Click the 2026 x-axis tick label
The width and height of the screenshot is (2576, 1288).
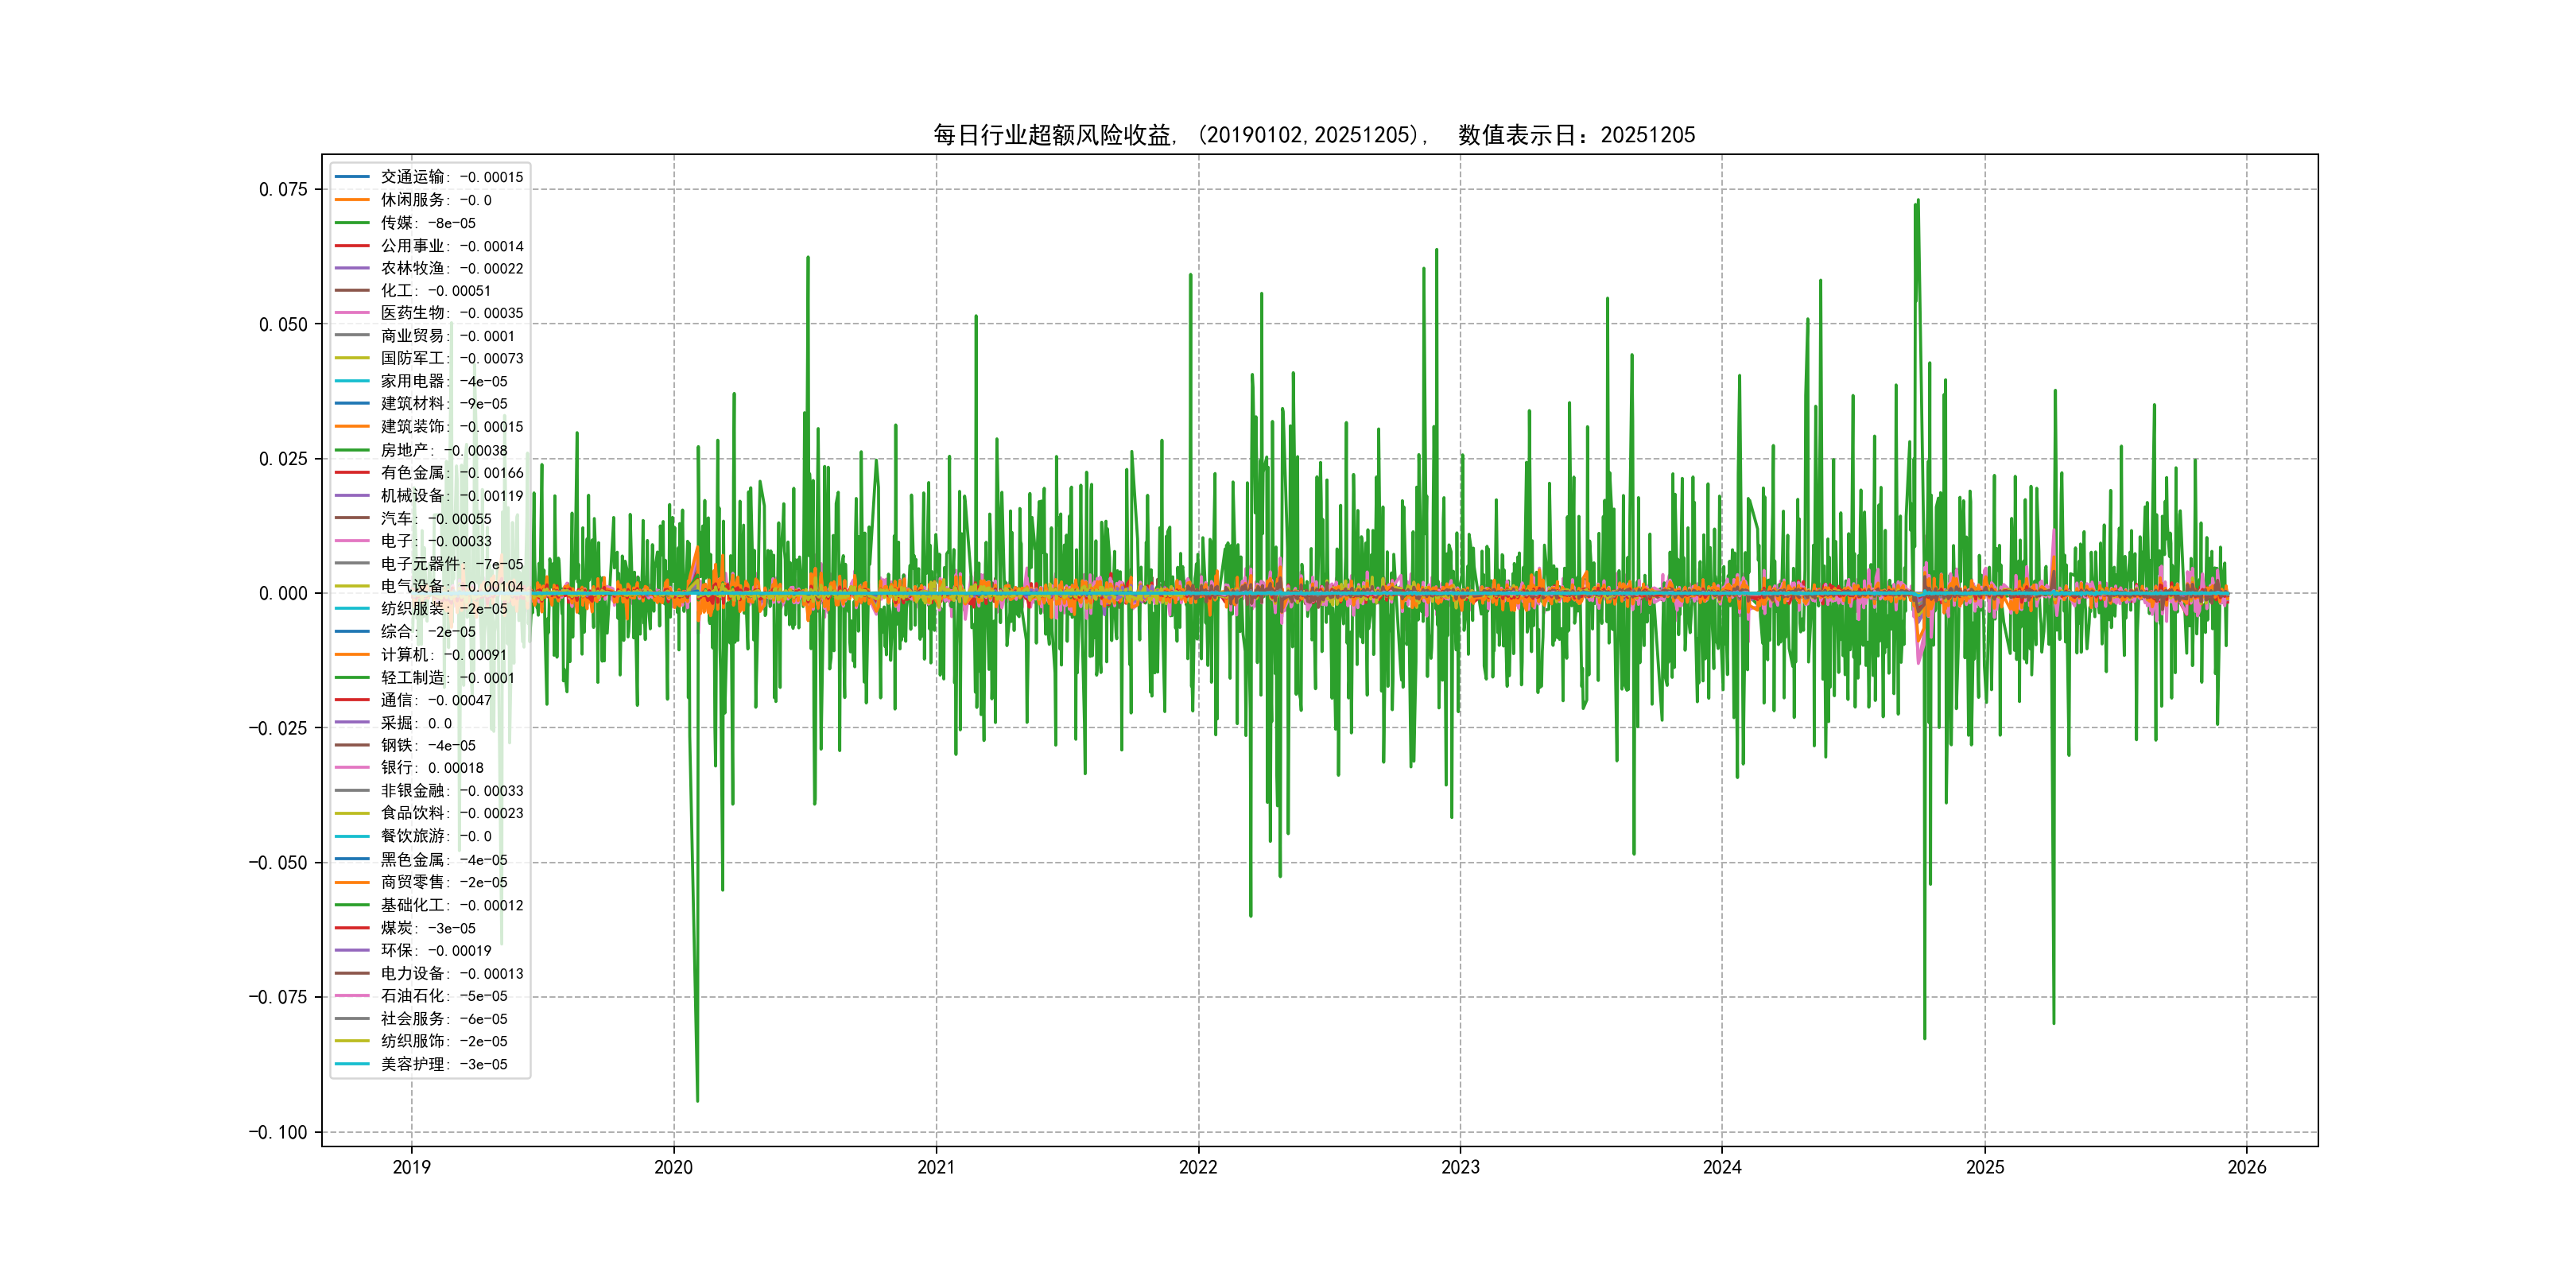point(2246,1167)
